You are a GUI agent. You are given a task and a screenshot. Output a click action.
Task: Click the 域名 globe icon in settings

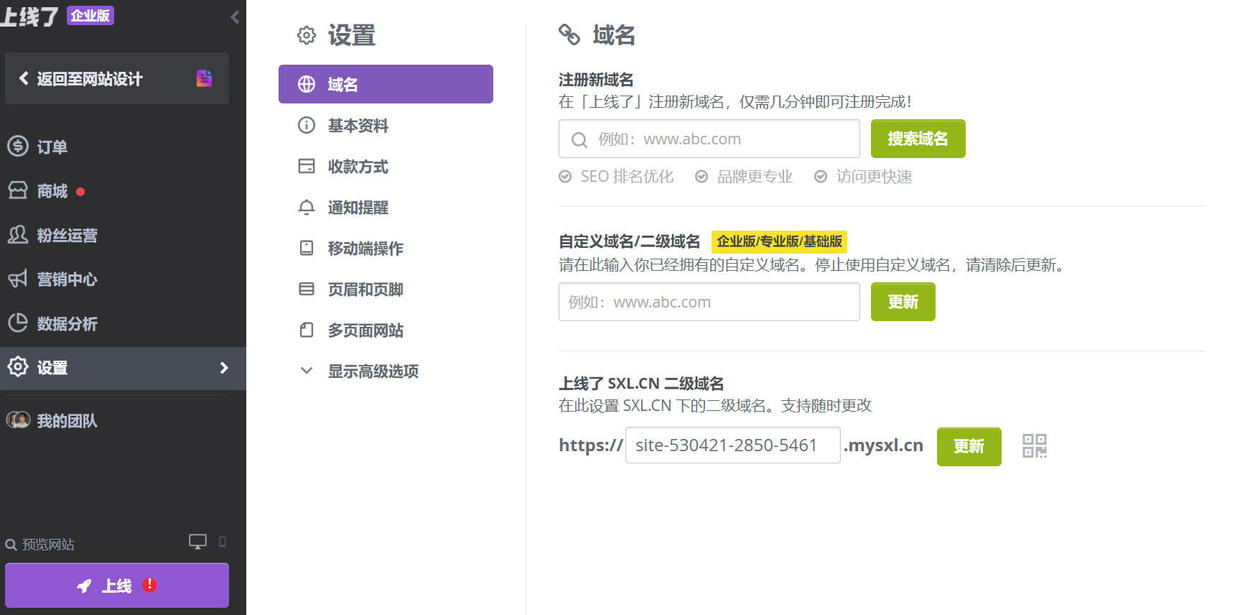[x=306, y=84]
